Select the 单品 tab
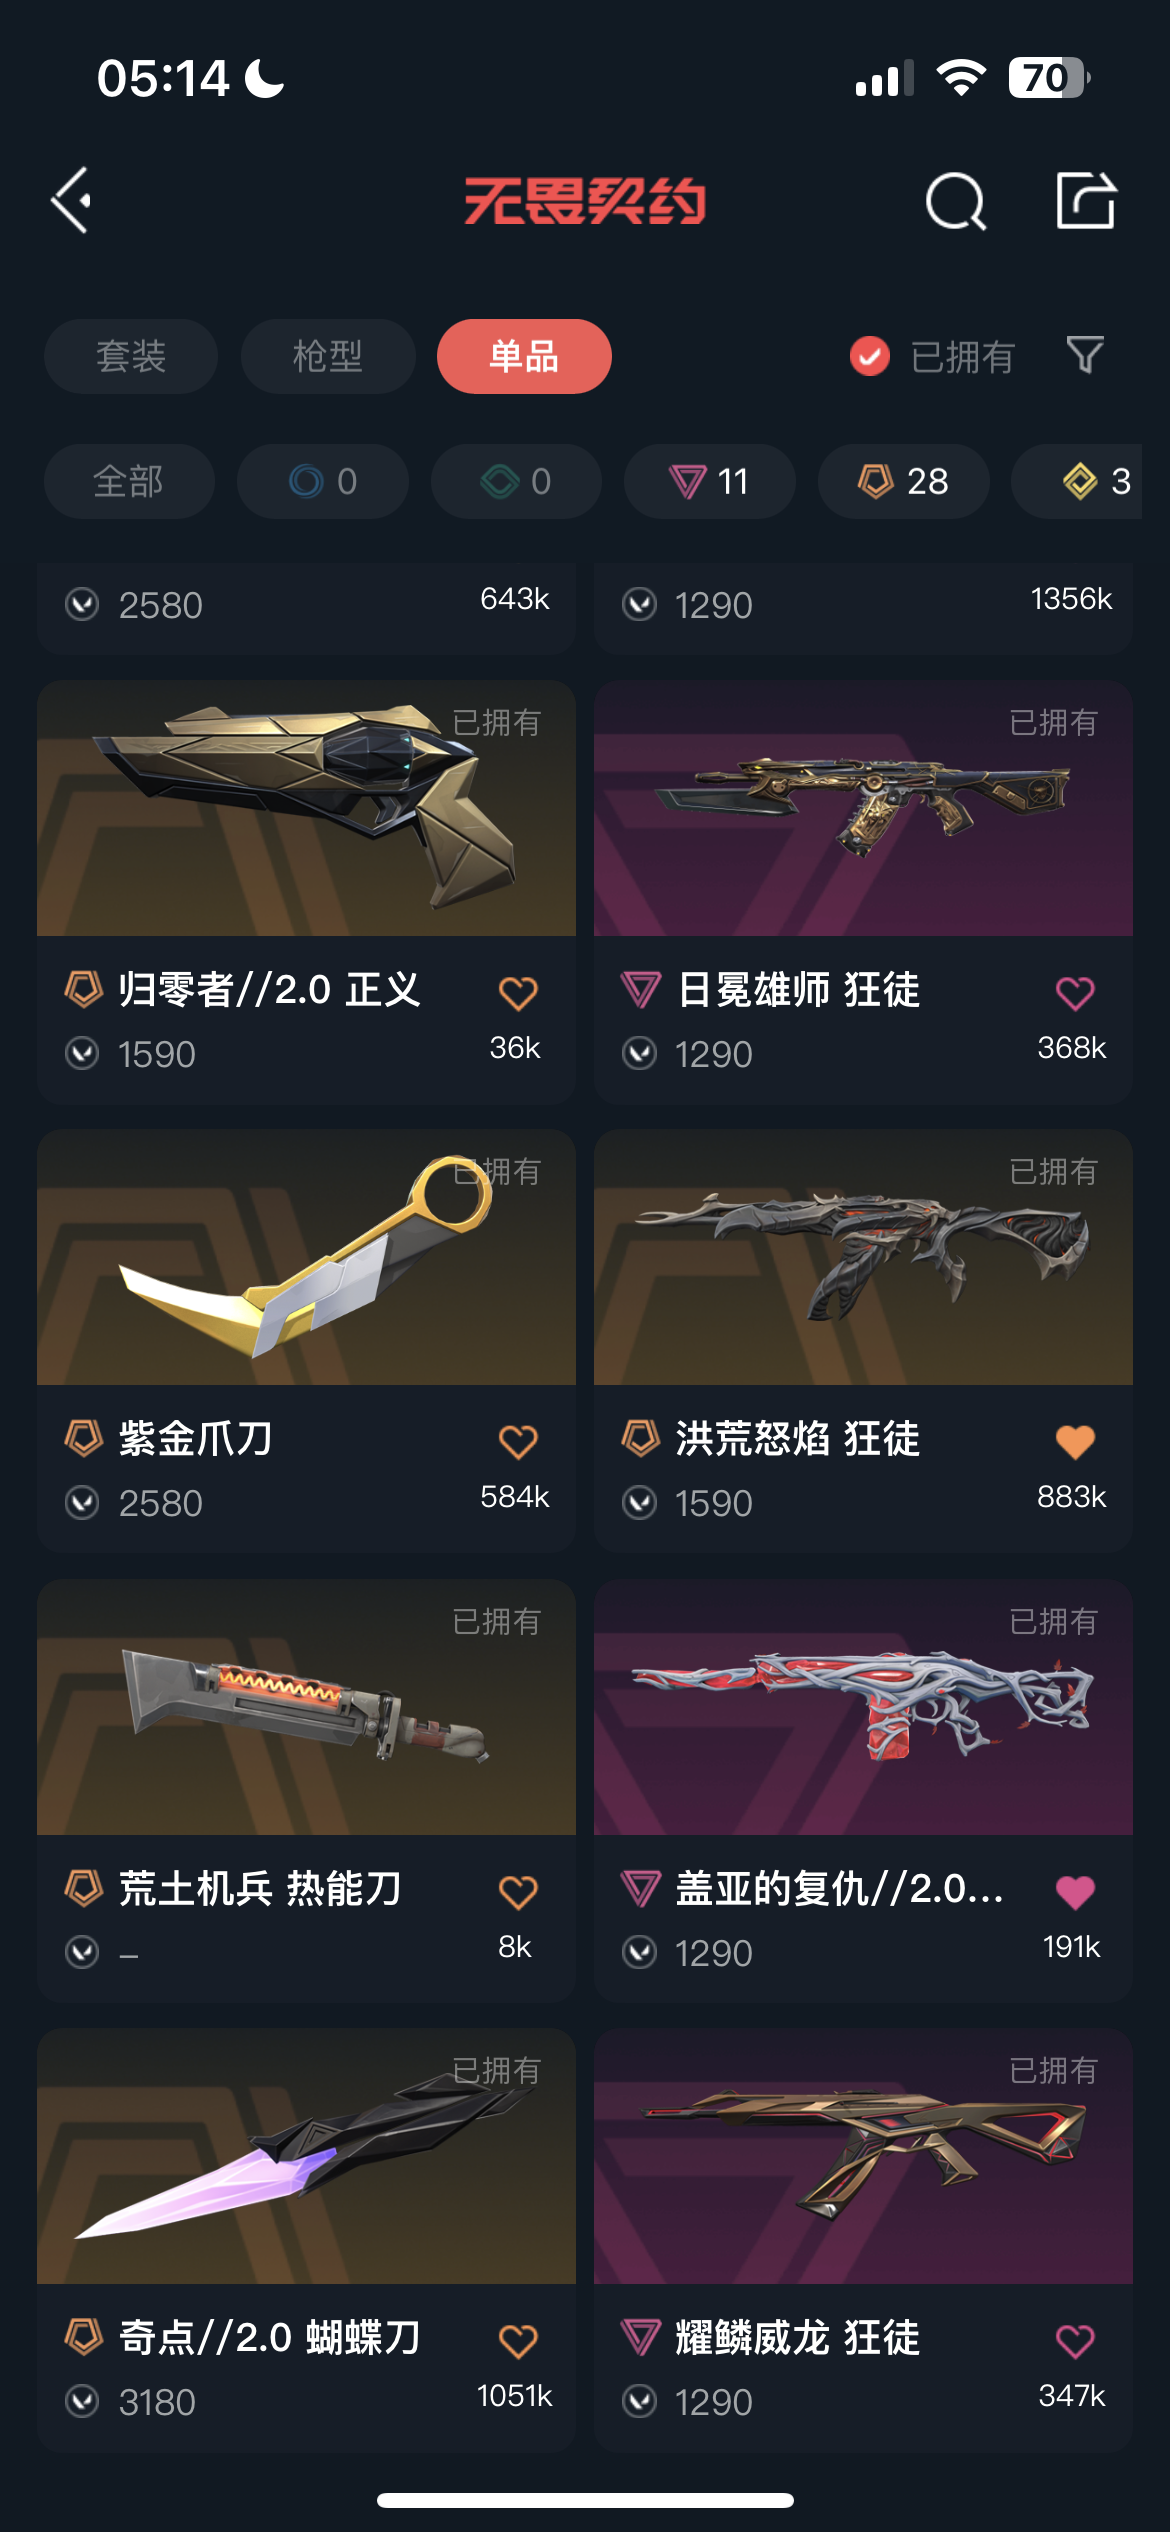Image resolution: width=1170 pixels, height=2532 pixels. [x=524, y=356]
